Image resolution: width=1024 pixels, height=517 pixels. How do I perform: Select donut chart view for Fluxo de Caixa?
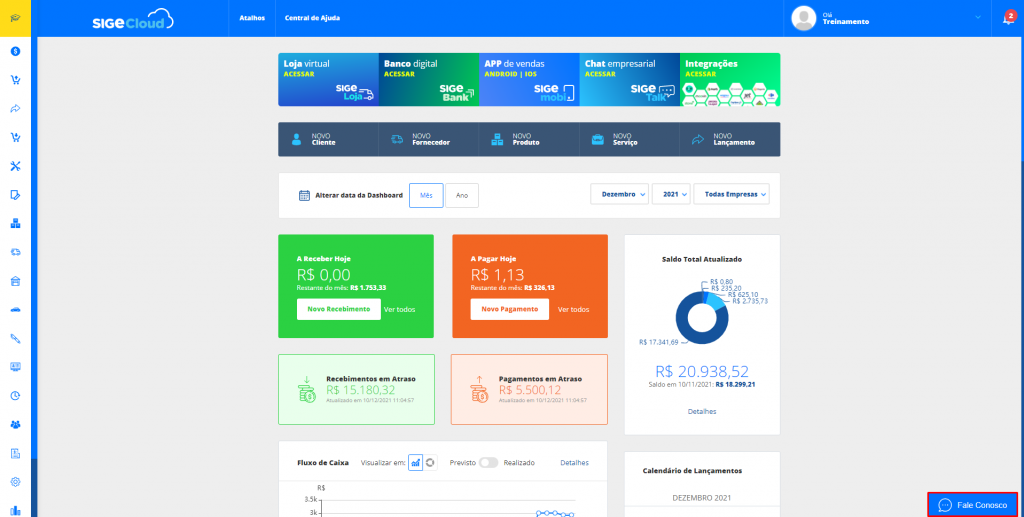coord(430,462)
